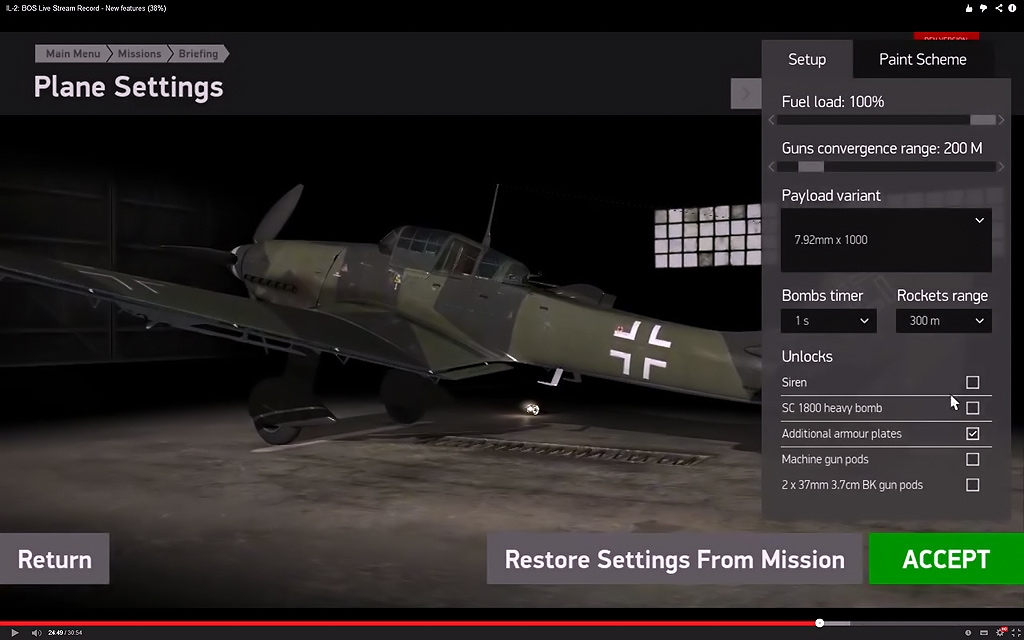Play the video
Image resolution: width=1024 pixels, height=640 pixels.
coord(15,633)
